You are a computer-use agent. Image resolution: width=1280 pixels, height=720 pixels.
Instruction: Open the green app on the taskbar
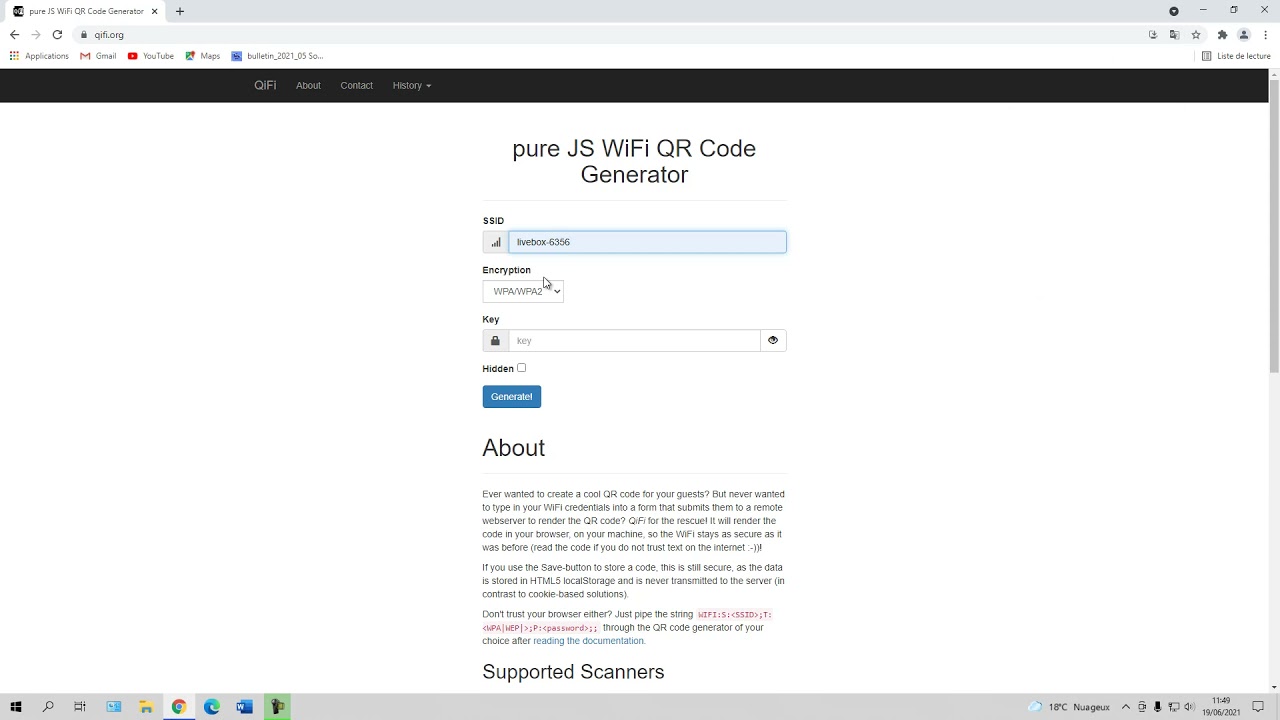click(x=277, y=707)
